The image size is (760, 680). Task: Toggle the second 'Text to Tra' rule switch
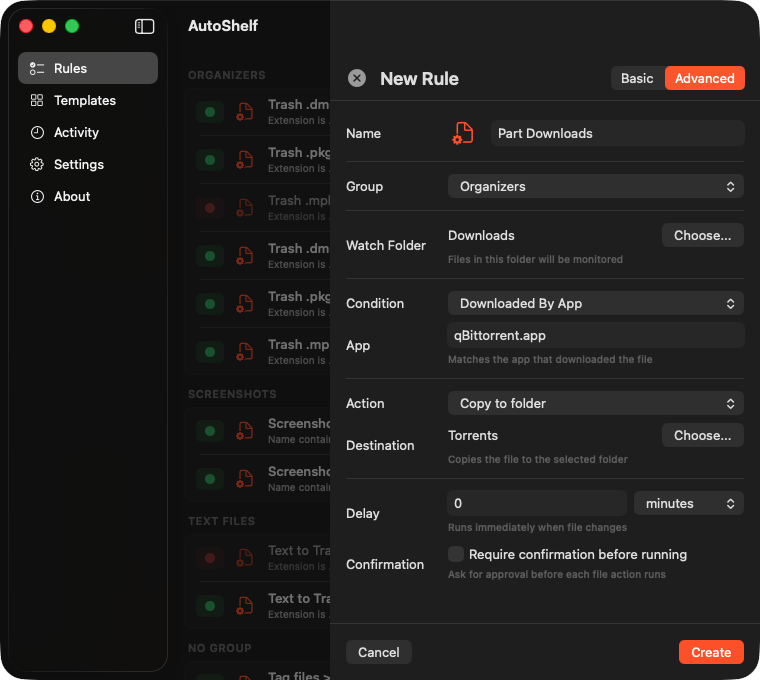(210, 606)
